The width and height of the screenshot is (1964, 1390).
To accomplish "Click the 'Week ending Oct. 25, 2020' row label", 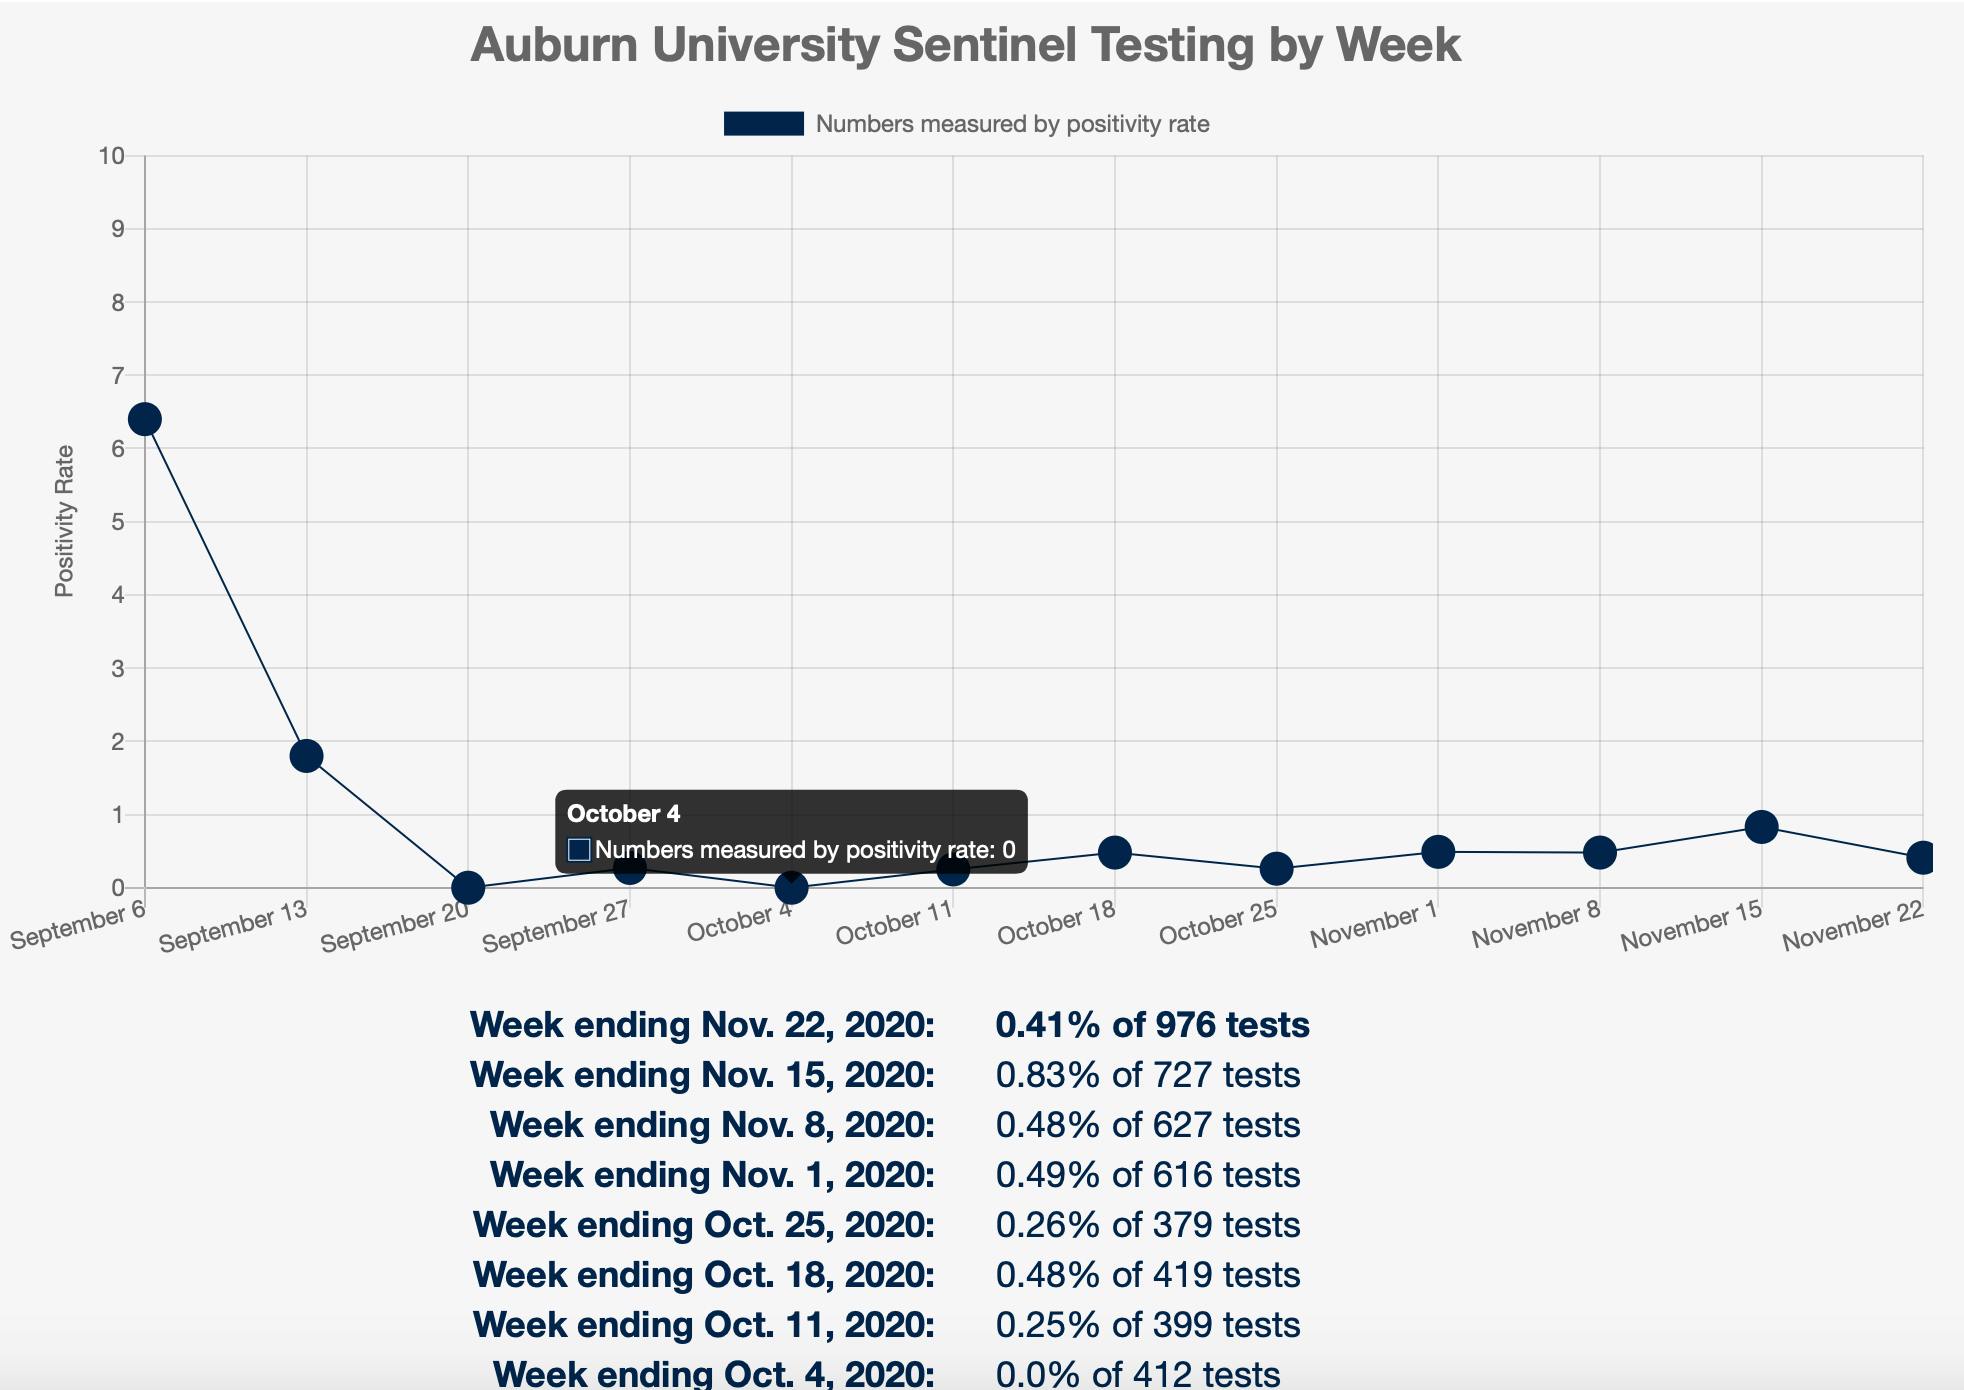I will (x=704, y=1225).
